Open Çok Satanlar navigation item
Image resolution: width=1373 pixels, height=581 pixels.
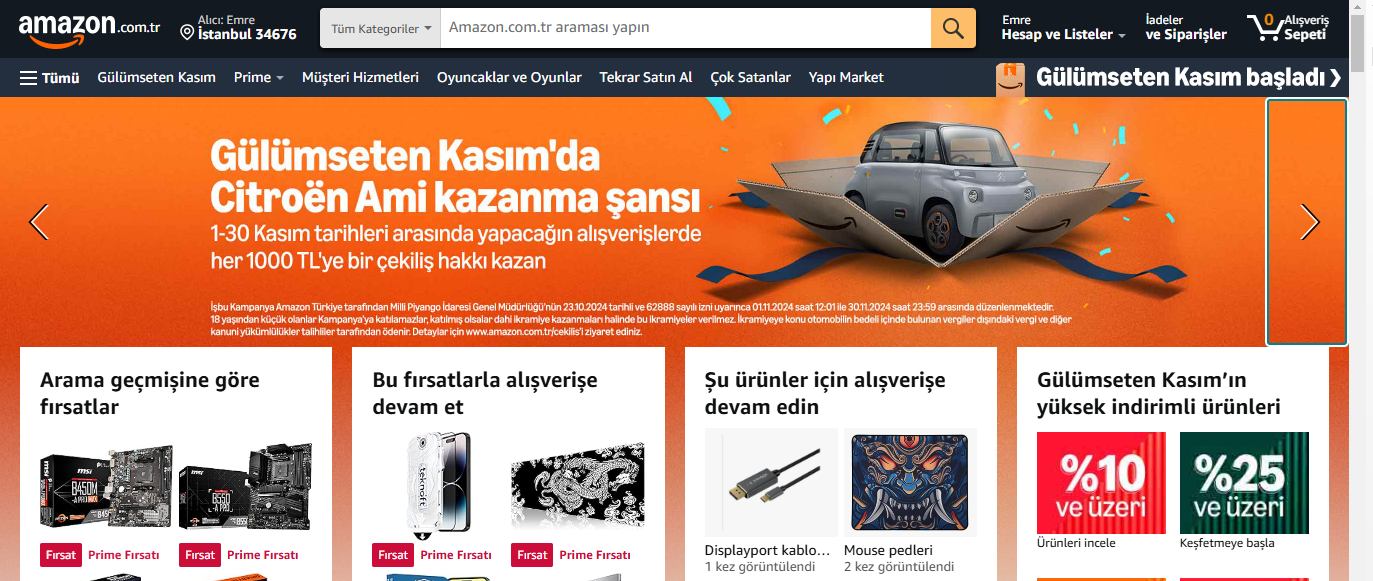click(750, 77)
